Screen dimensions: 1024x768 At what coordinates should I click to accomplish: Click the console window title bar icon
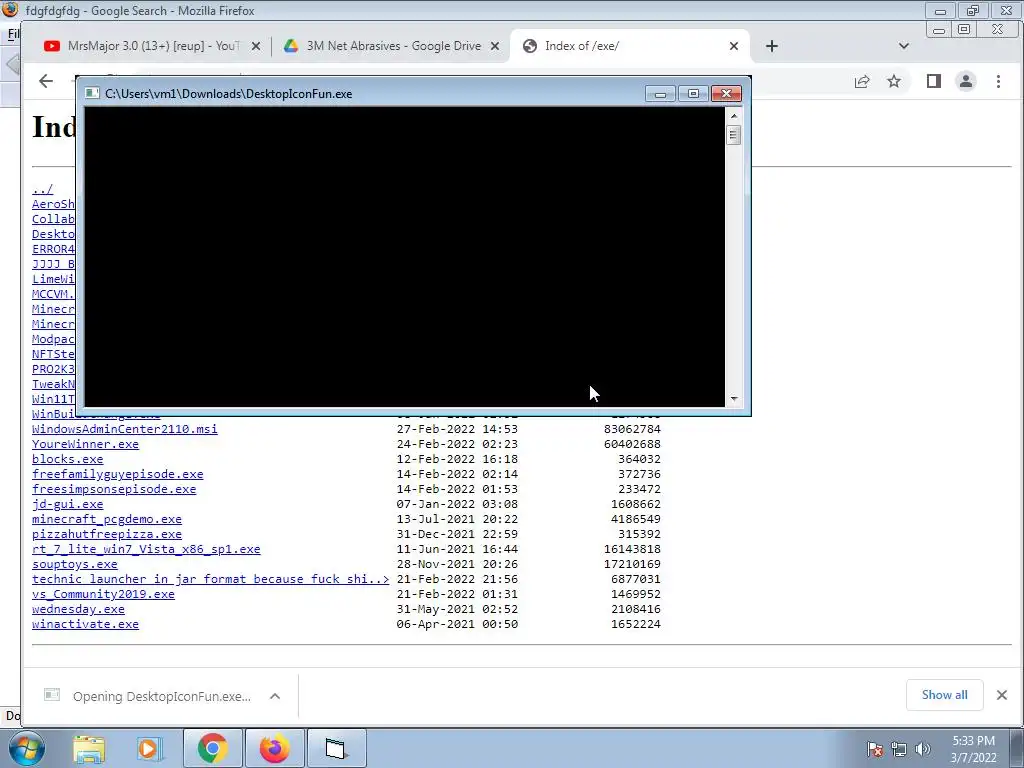[92, 93]
